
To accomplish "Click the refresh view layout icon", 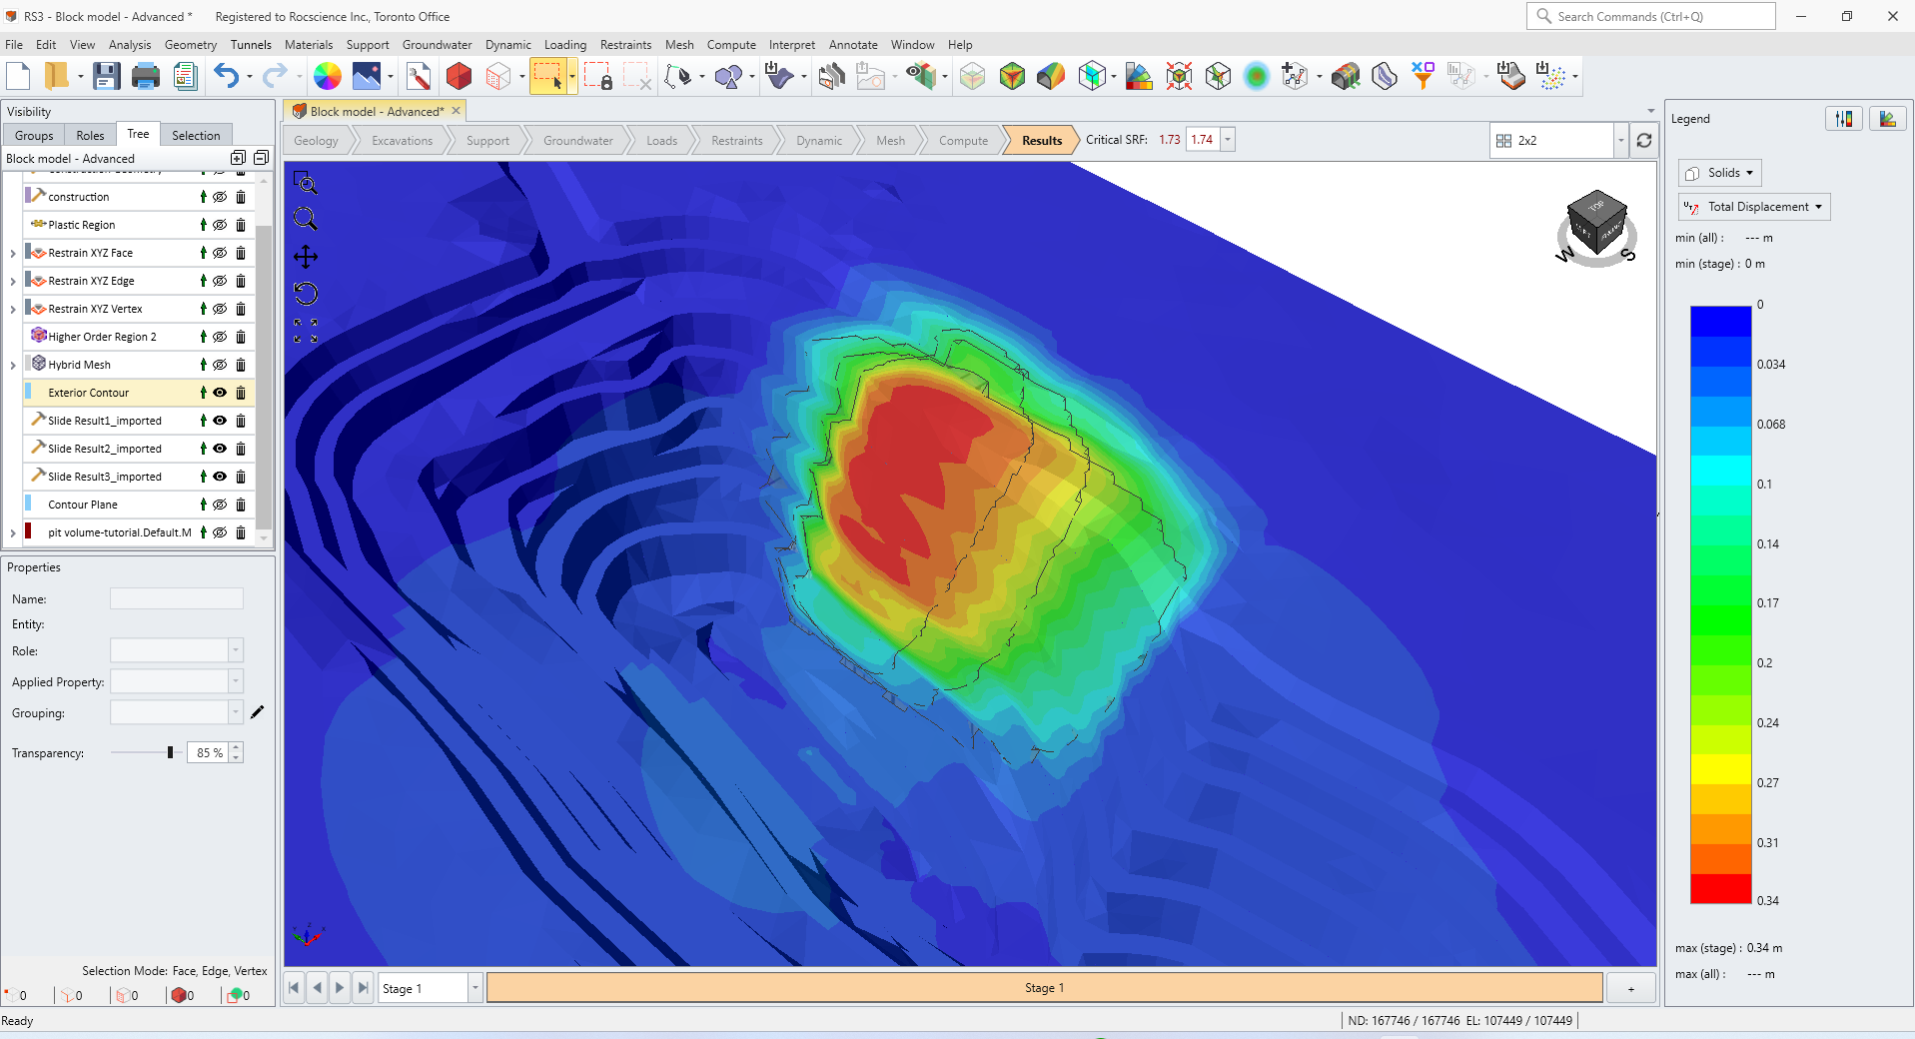I will coord(1644,141).
